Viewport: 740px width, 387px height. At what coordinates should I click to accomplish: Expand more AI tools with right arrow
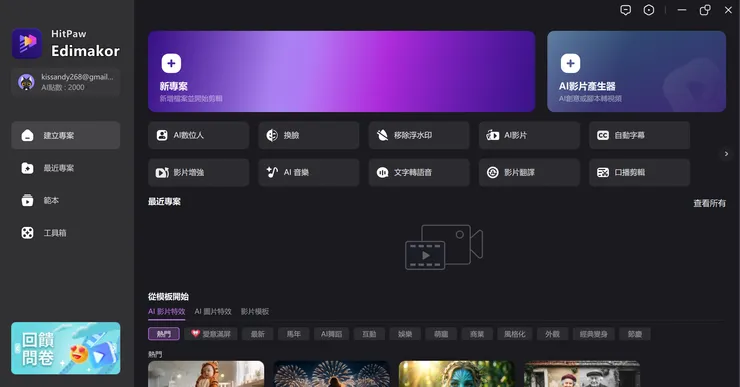[726, 154]
